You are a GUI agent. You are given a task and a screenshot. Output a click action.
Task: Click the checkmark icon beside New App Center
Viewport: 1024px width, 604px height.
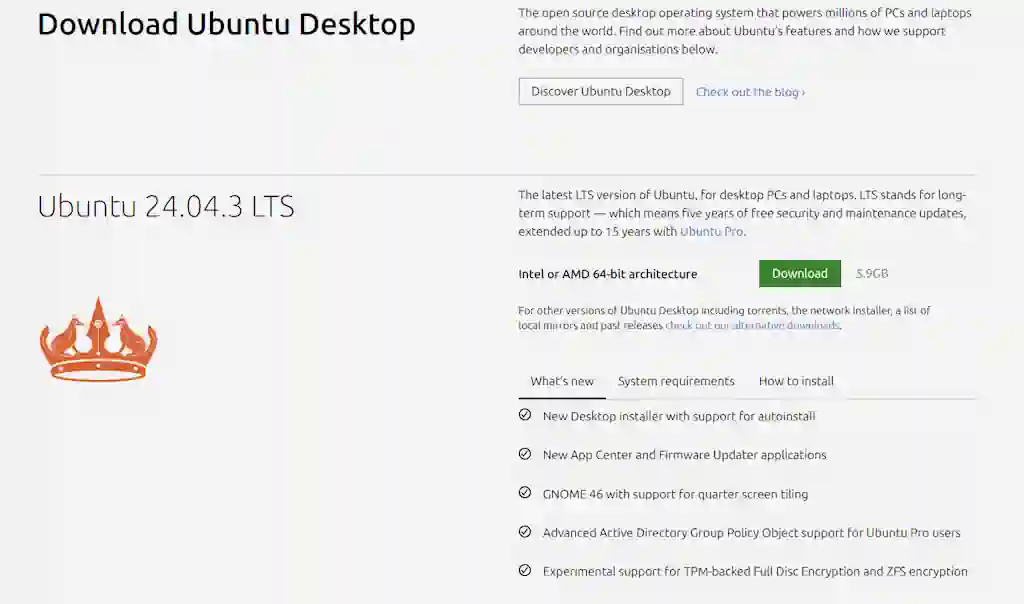(x=525, y=454)
